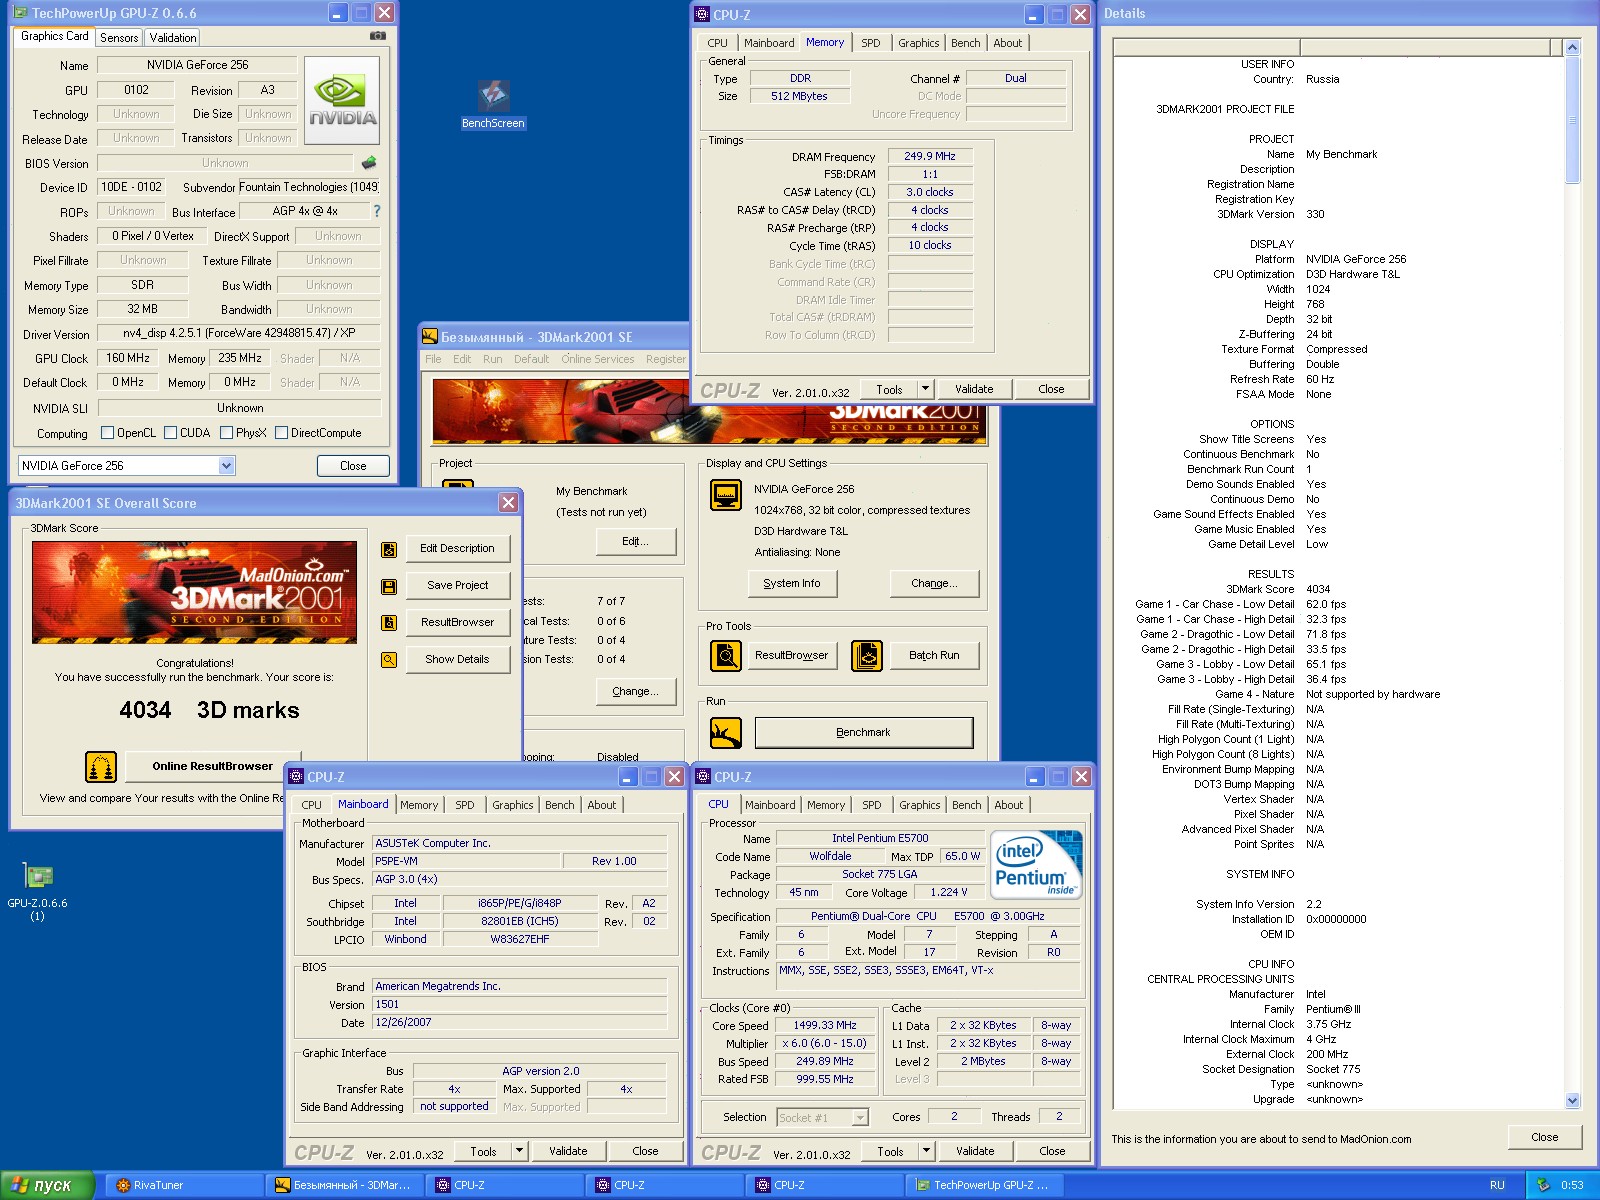Expand Tools dropdown arrow in CPU tab CPU-Z window

click(926, 1151)
